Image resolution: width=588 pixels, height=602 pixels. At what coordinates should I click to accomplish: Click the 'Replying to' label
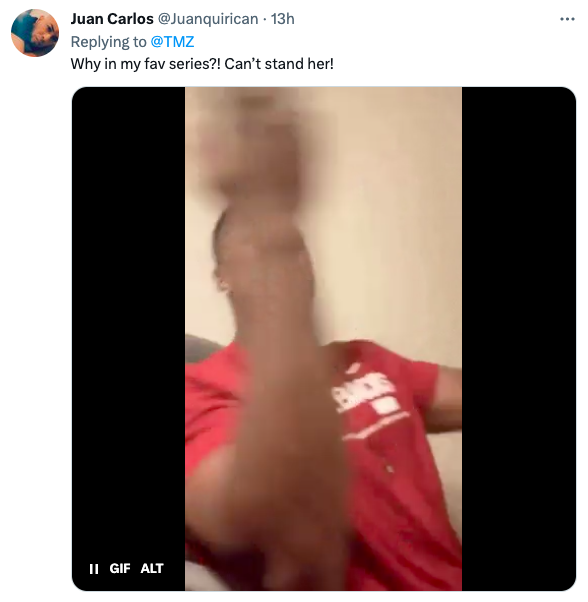point(109,41)
